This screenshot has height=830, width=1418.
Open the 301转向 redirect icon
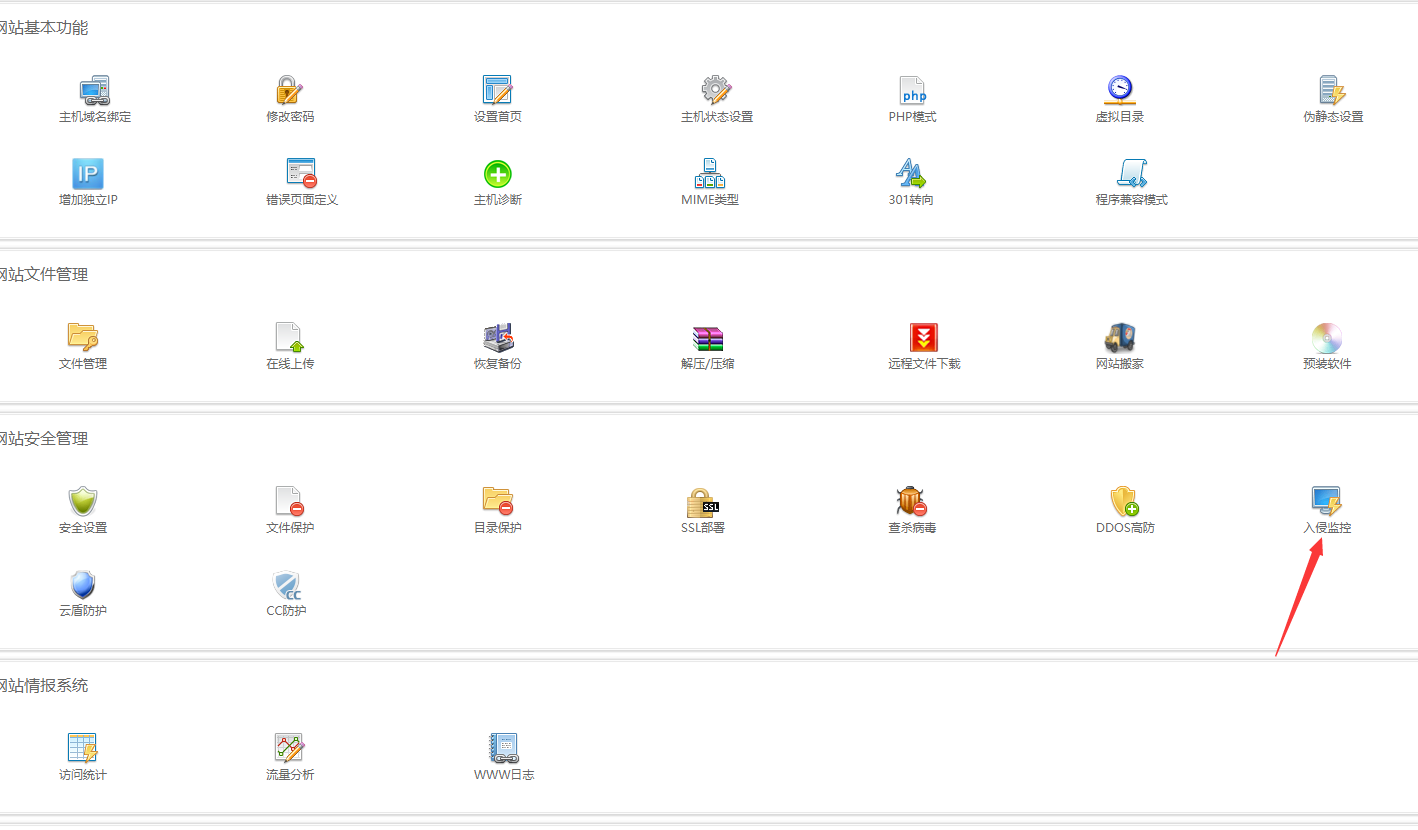pyautogui.click(x=910, y=174)
